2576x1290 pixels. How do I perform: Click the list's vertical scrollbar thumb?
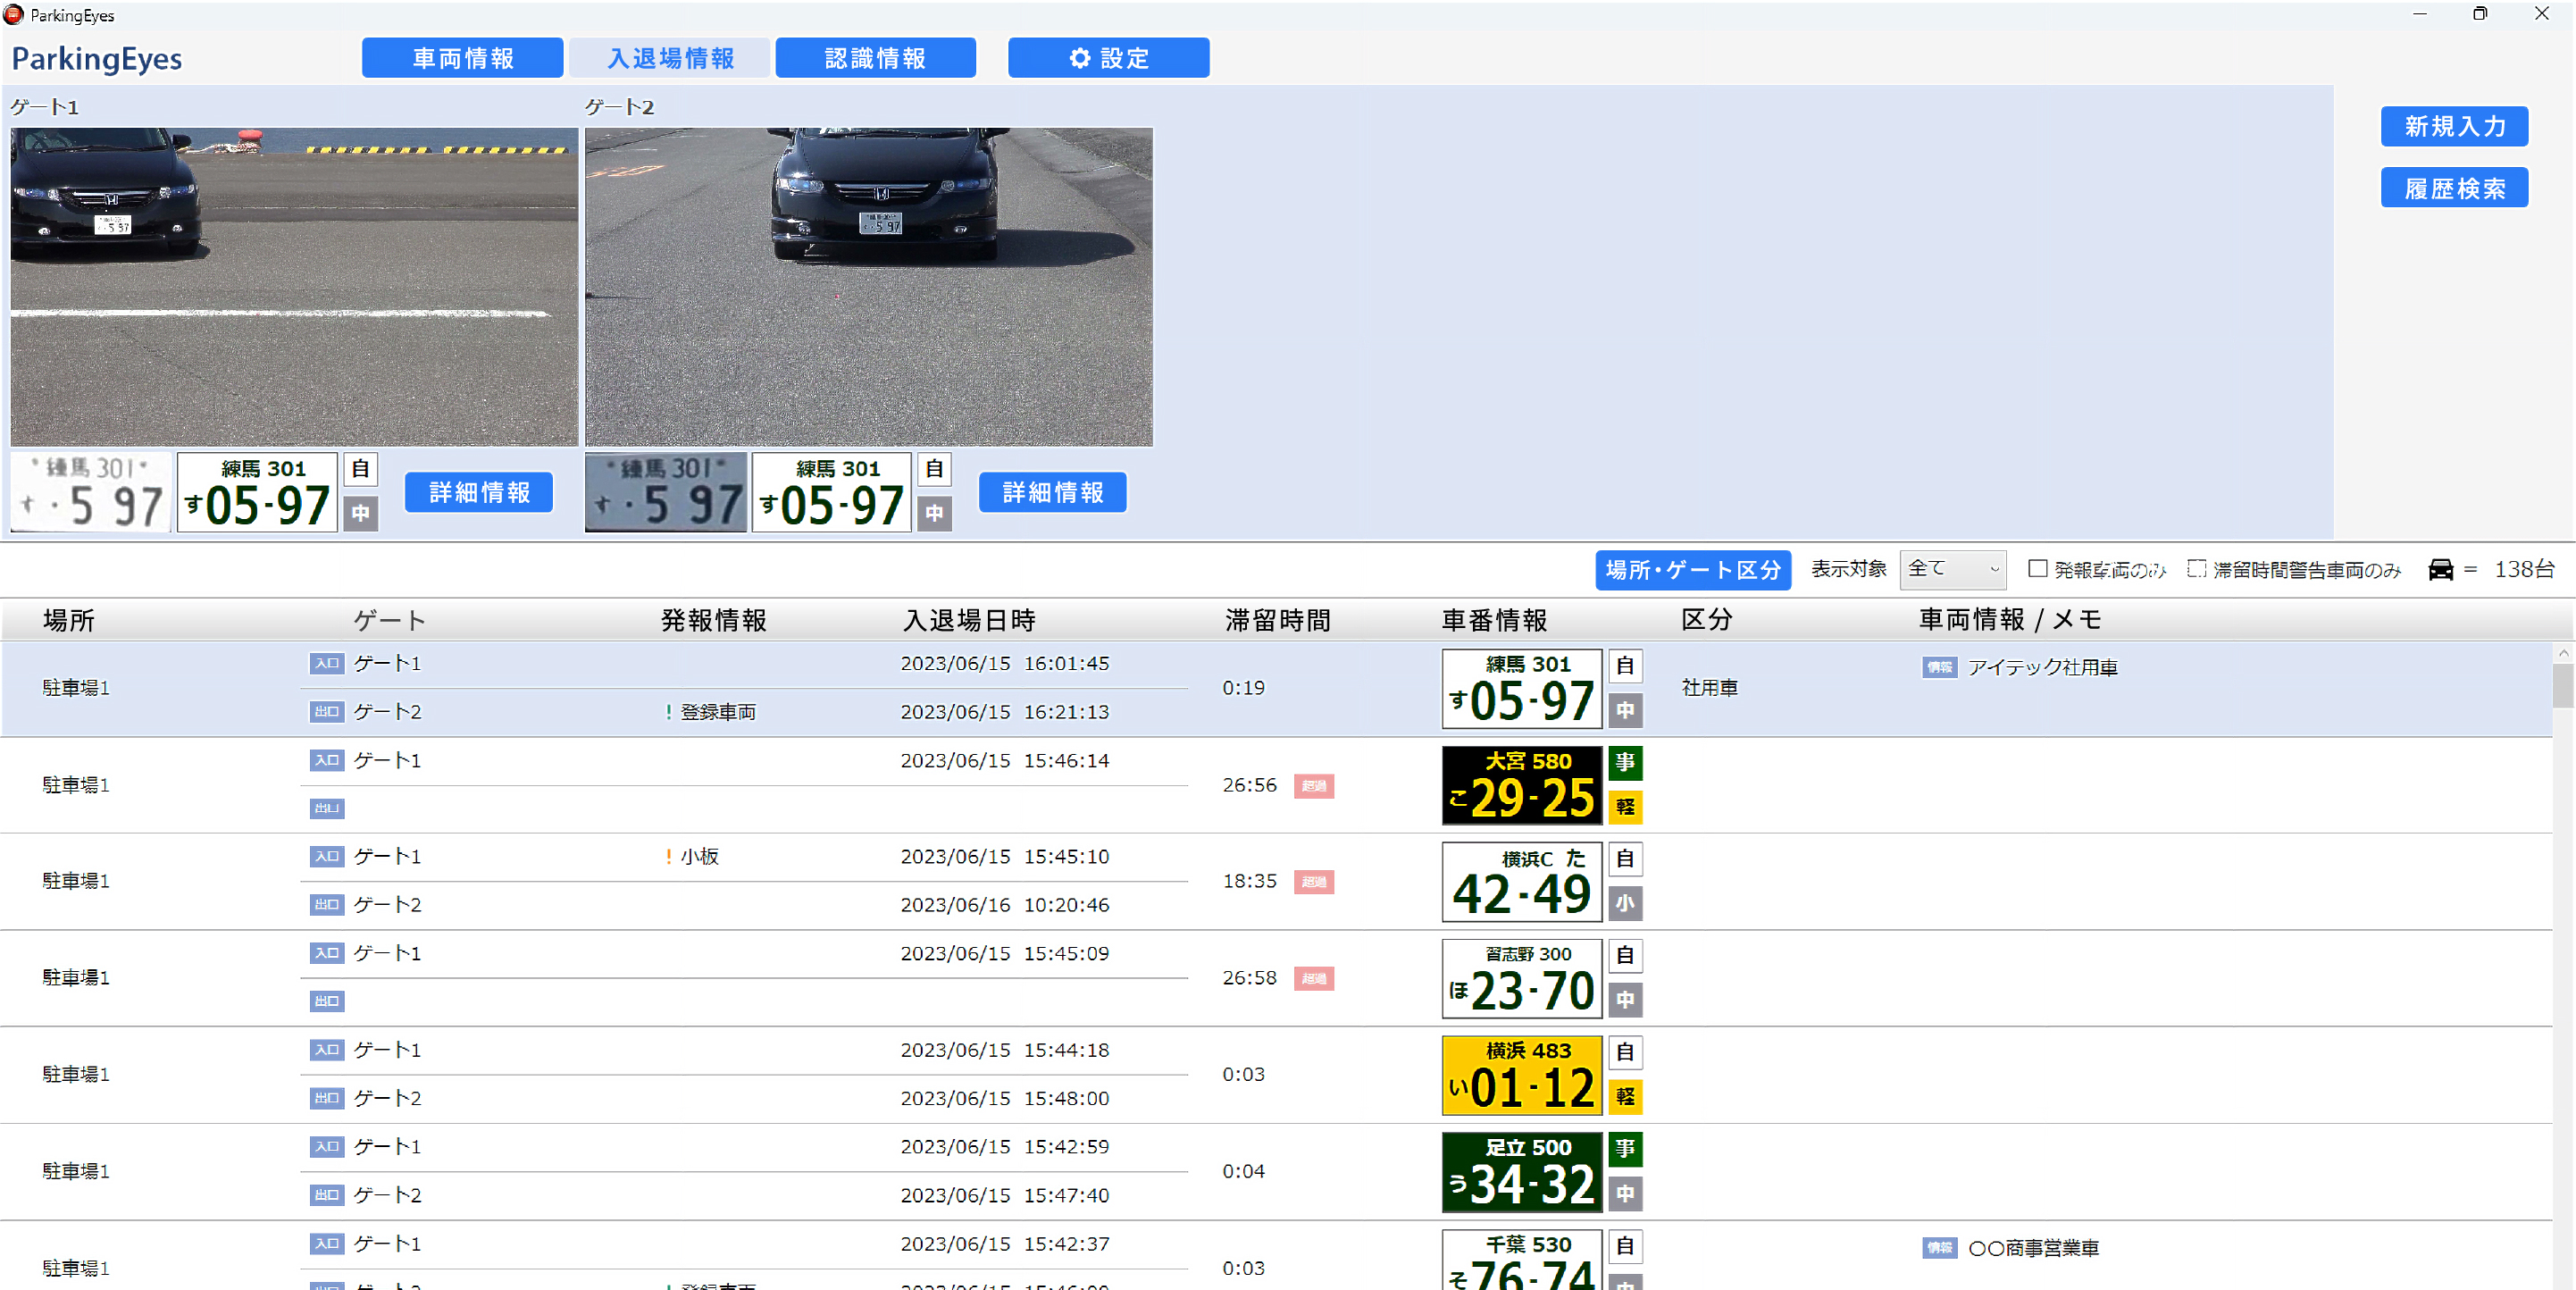[x=2563, y=686]
